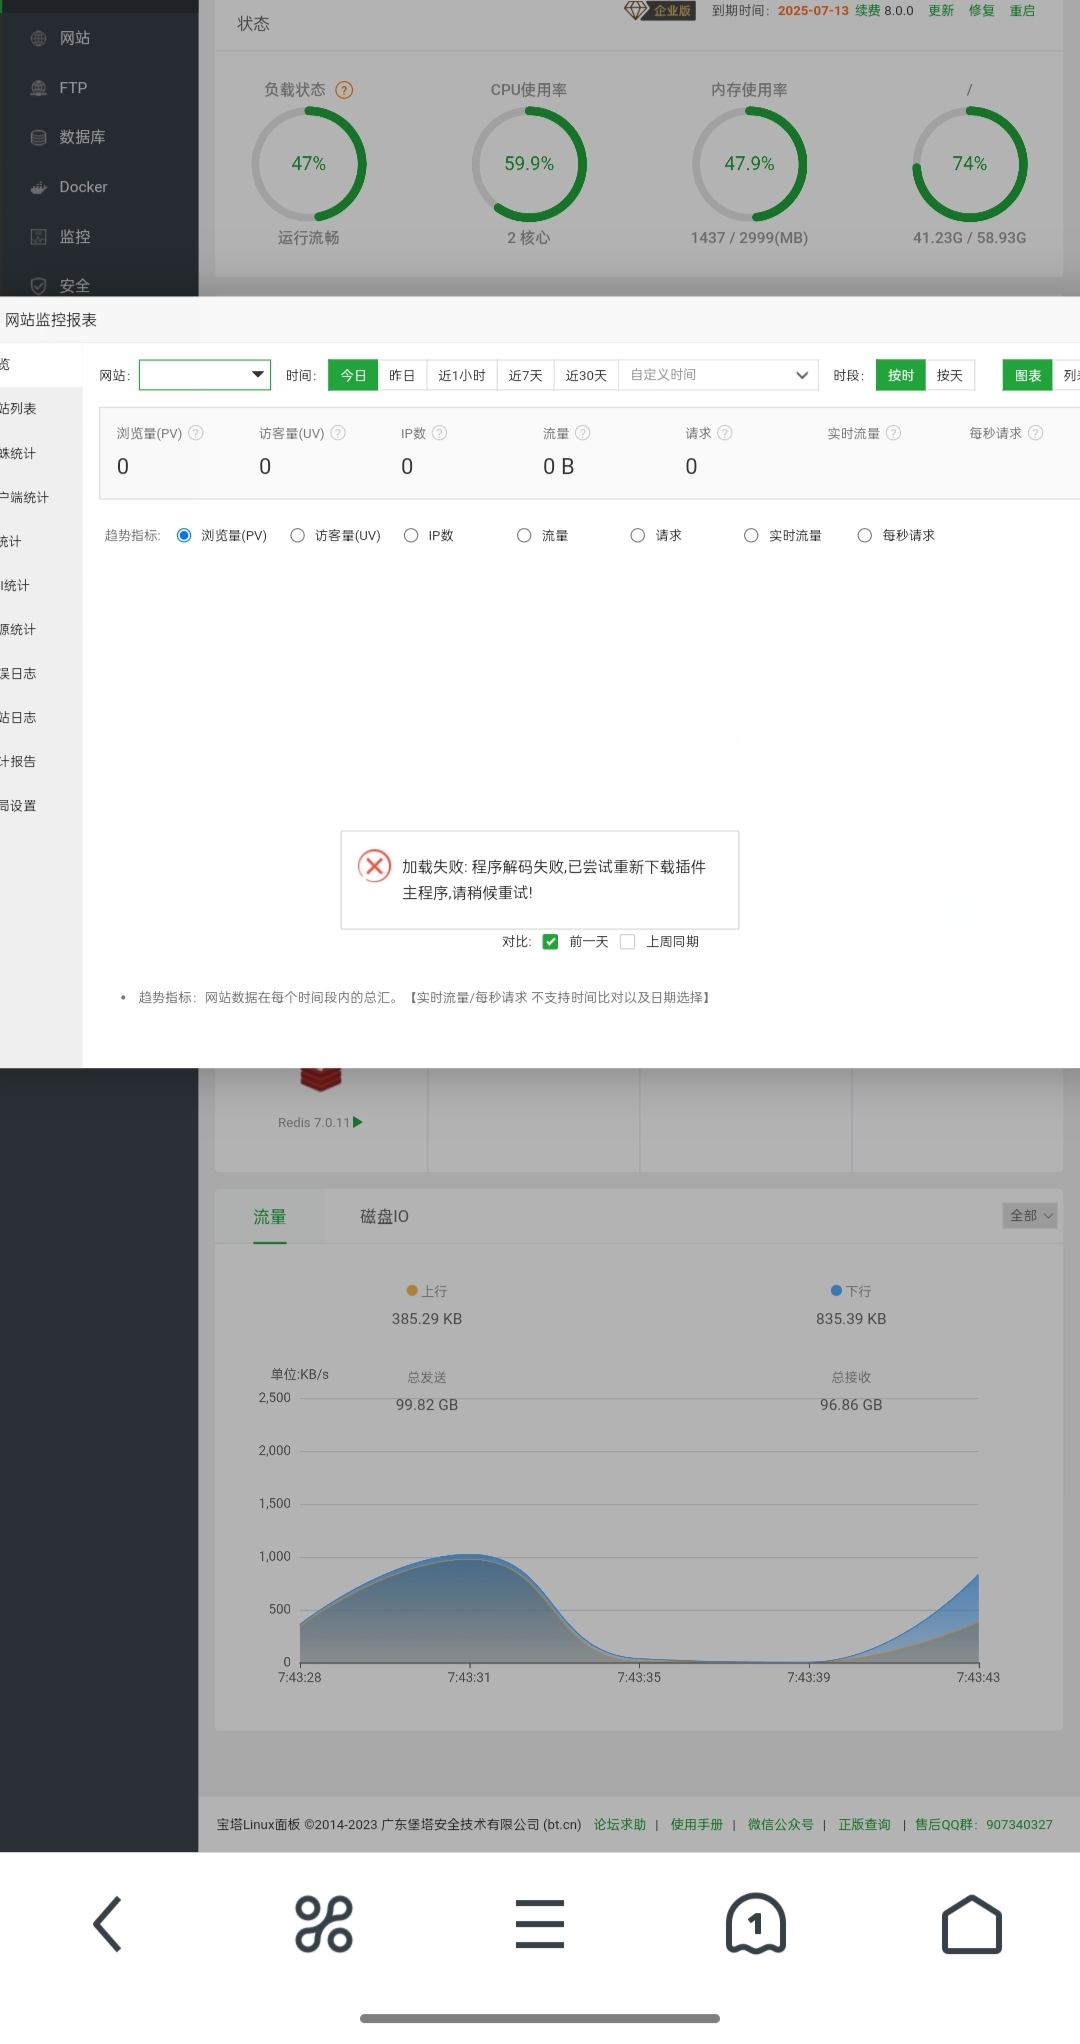Tap the browser back arrow

pos(108,1924)
